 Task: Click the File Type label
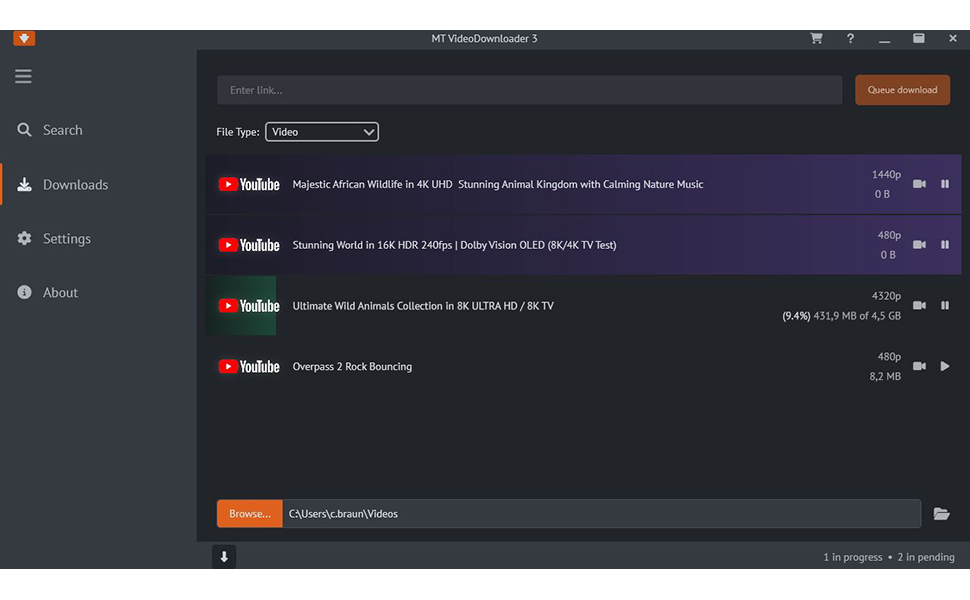click(238, 132)
